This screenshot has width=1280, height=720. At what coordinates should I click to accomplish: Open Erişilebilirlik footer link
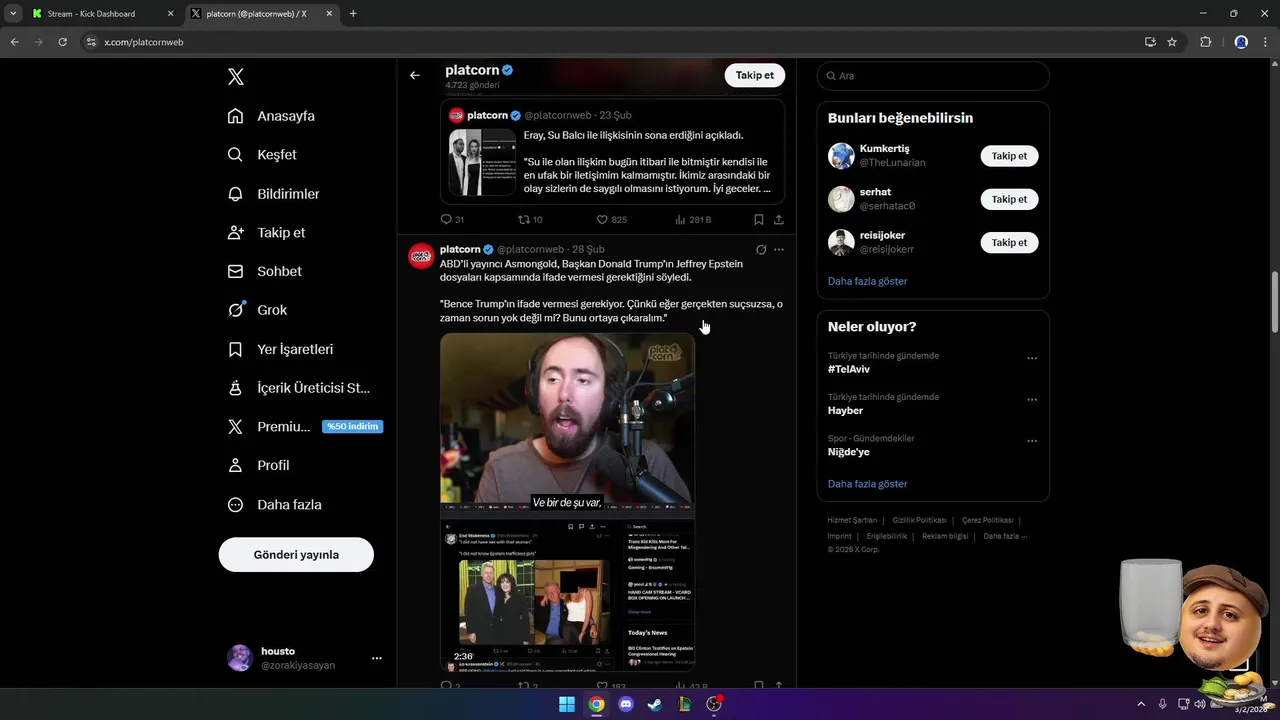pyautogui.click(x=887, y=537)
